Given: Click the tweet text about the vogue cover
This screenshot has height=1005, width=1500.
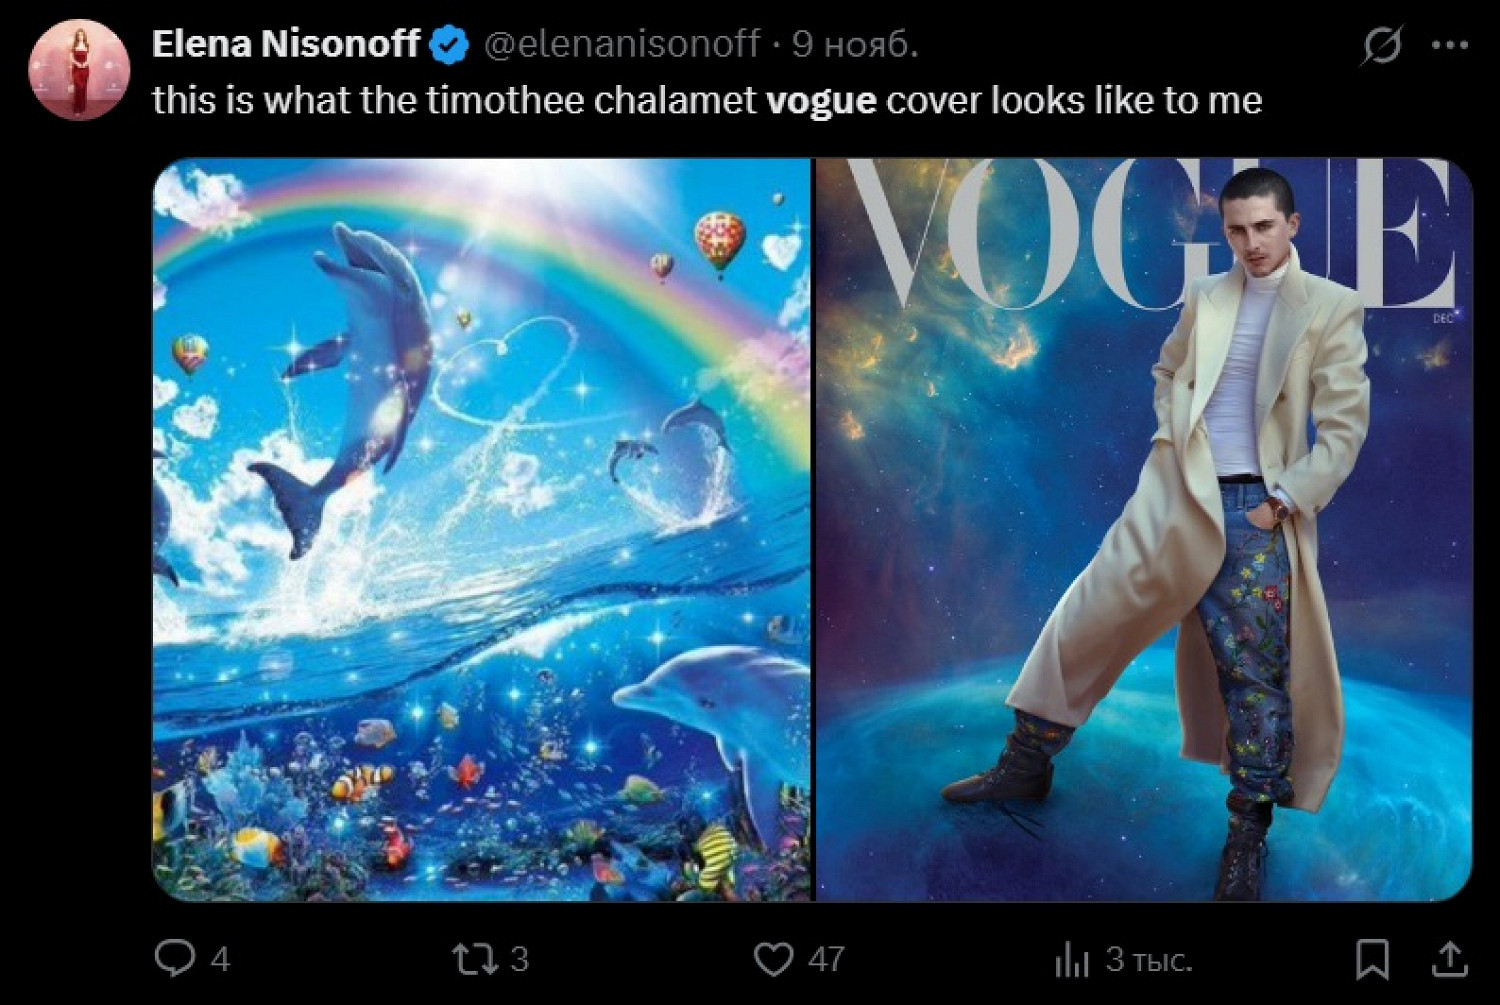Looking at the screenshot, I should tap(706, 100).
